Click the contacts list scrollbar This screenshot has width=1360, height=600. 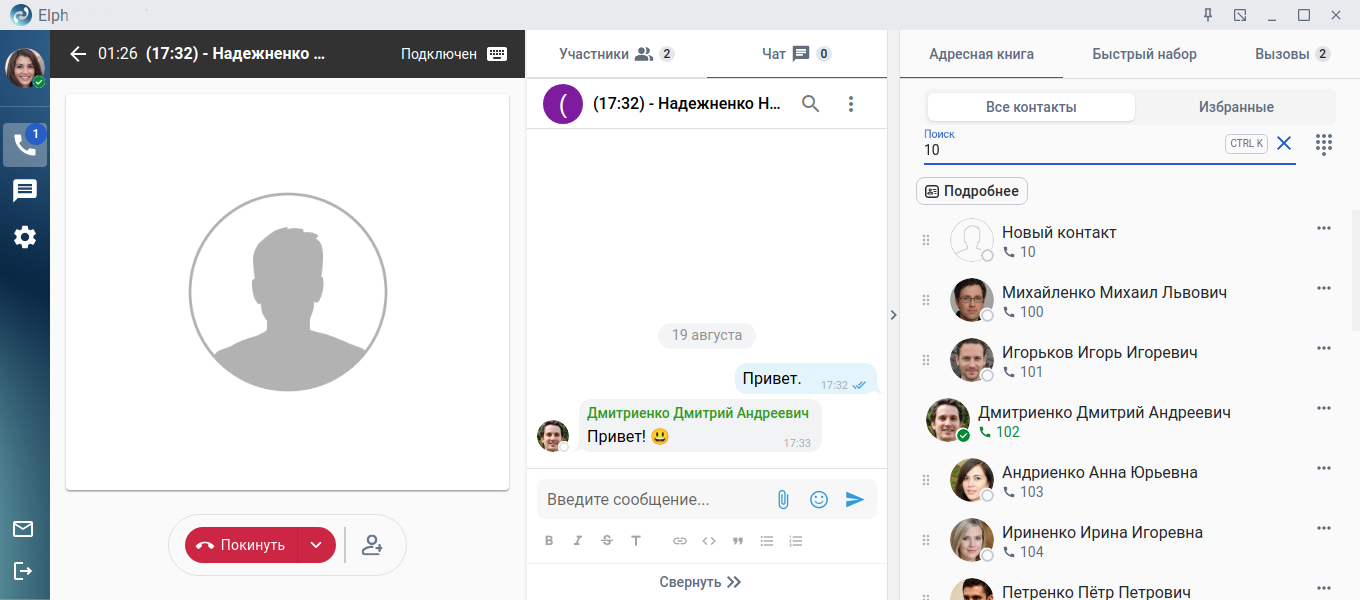(x=1355, y=270)
